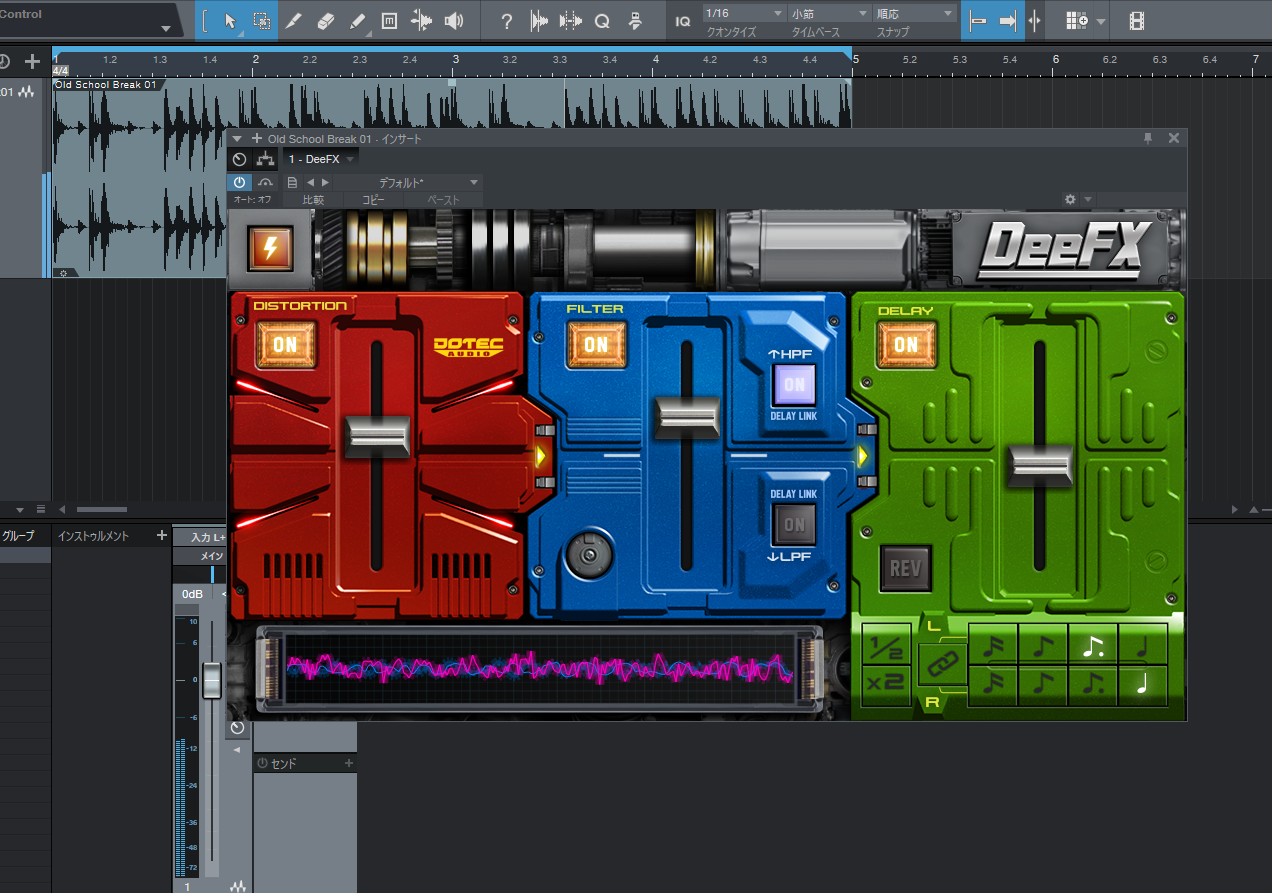Toggle the REV reverse delay button

[905, 568]
